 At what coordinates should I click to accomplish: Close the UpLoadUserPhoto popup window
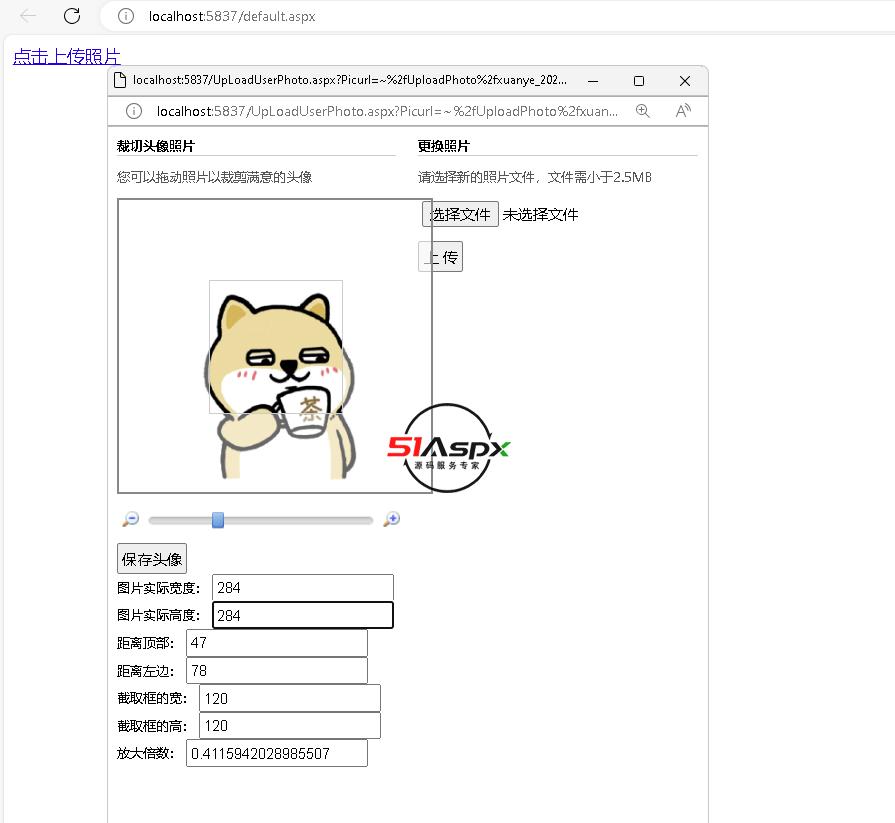pyautogui.click(x=685, y=81)
